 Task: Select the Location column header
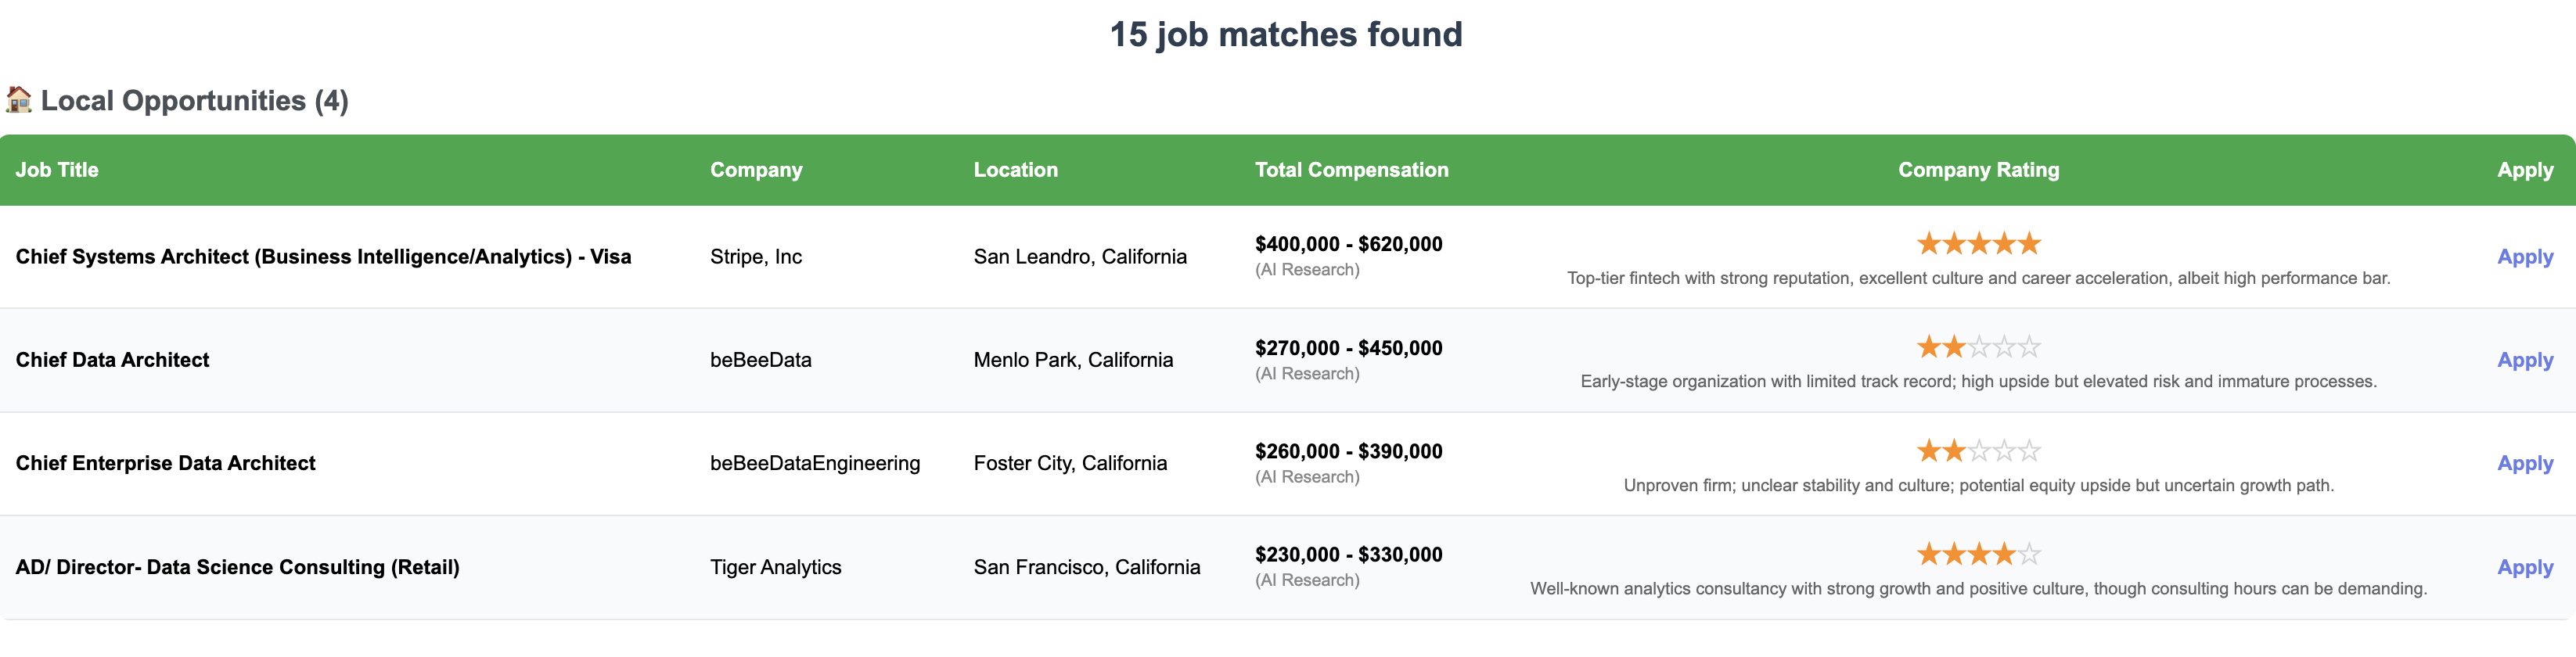click(1015, 170)
